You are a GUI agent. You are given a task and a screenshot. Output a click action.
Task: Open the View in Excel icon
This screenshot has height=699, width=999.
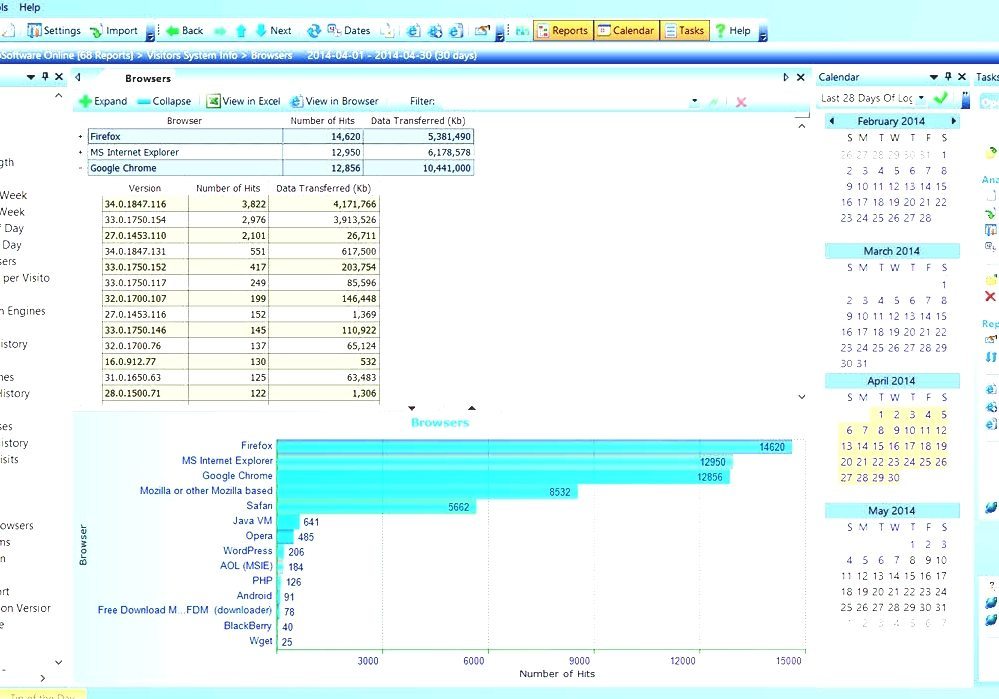(213, 101)
